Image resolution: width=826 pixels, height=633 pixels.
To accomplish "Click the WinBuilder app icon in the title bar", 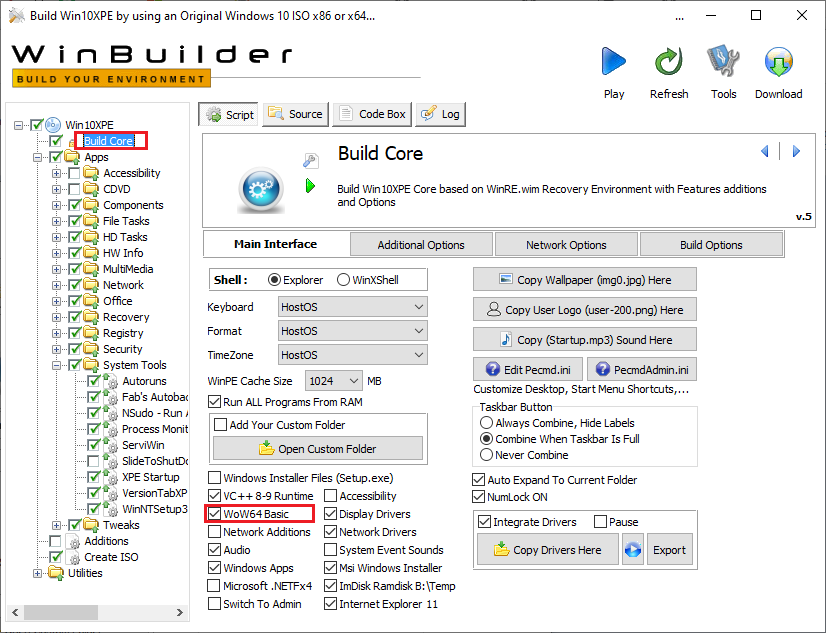I will click(17, 16).
